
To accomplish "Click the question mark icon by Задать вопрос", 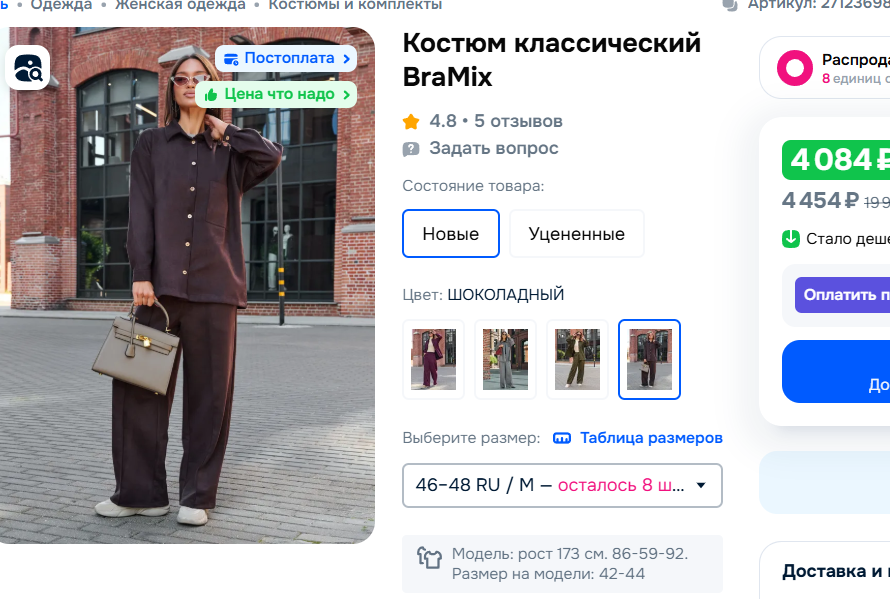I will point(411,149).
